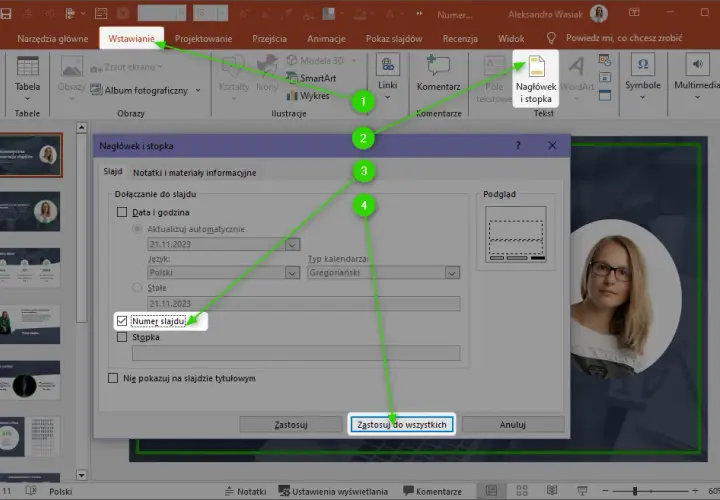720x500 pixels.
Task: Click the user account avatar
Action: click(x=599, y=14)
